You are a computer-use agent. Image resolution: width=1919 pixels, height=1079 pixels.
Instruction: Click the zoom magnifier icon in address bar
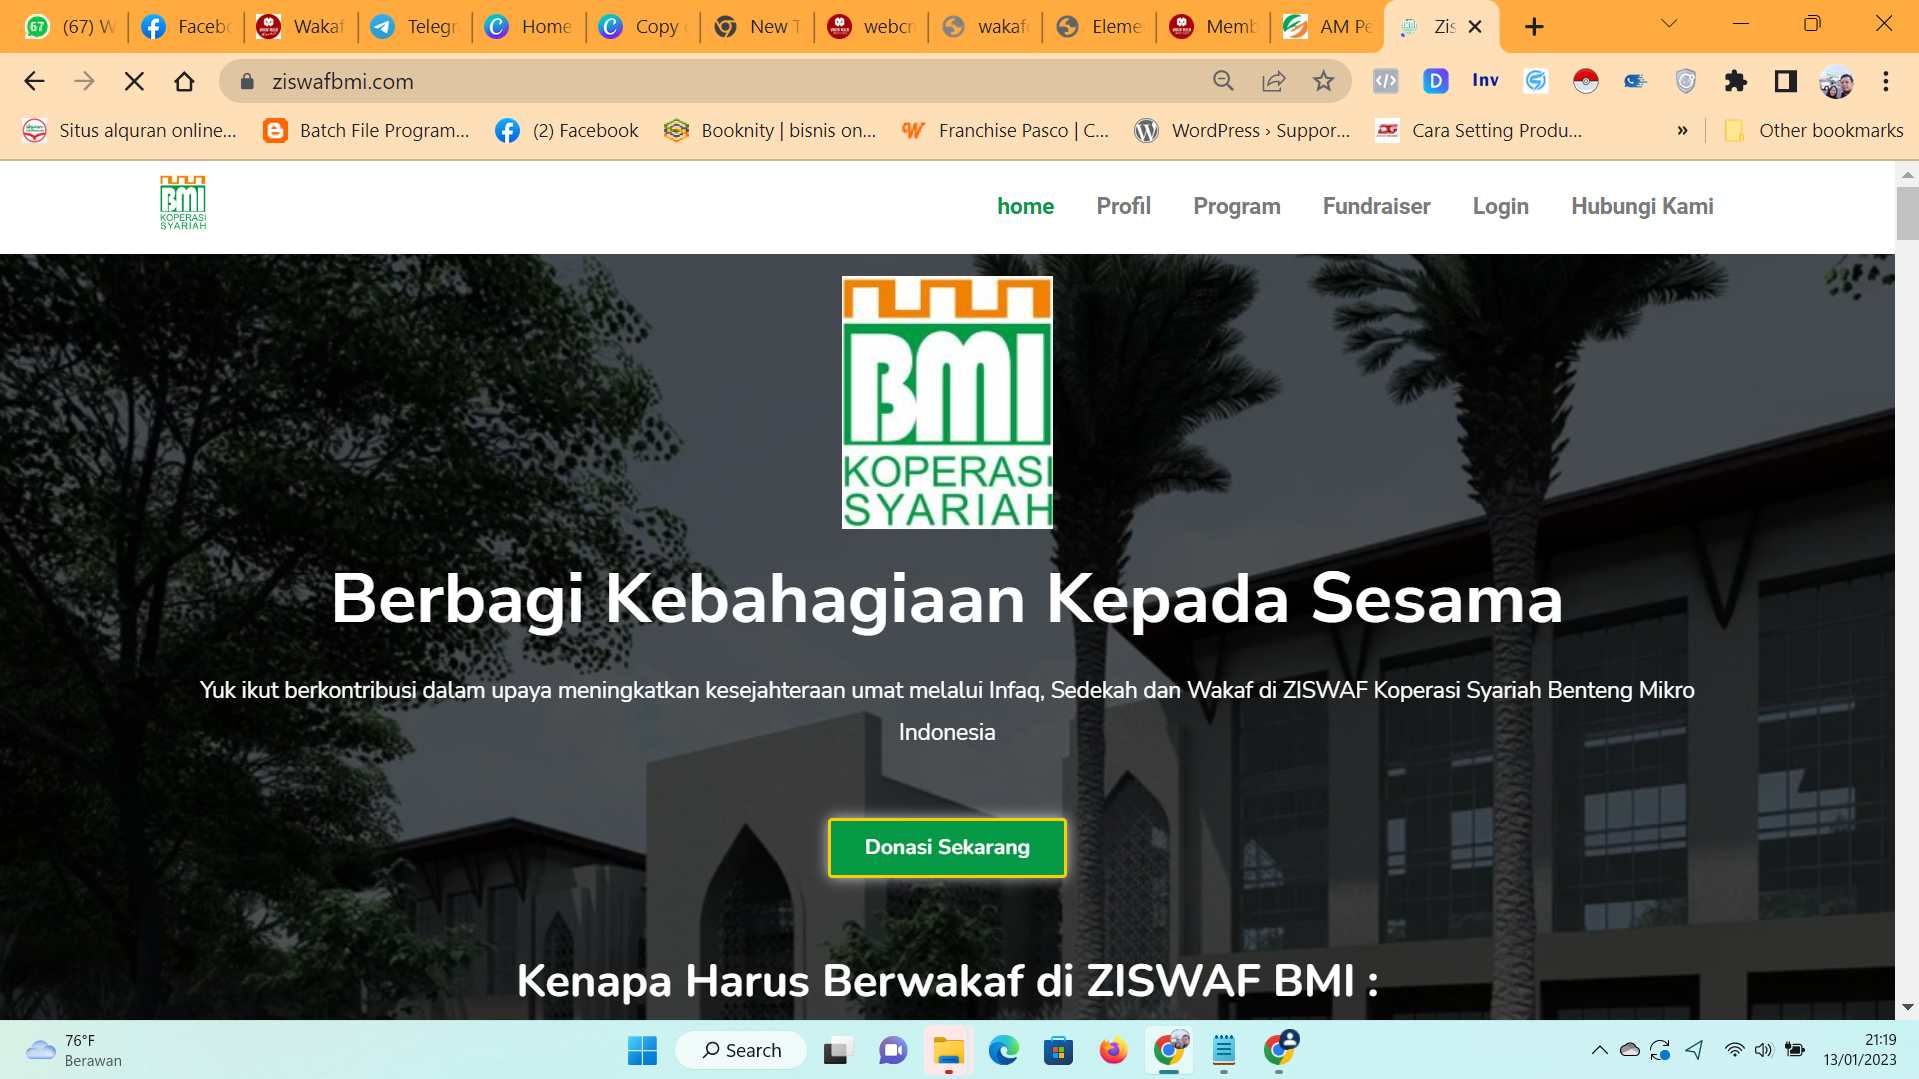point(1223,81)
